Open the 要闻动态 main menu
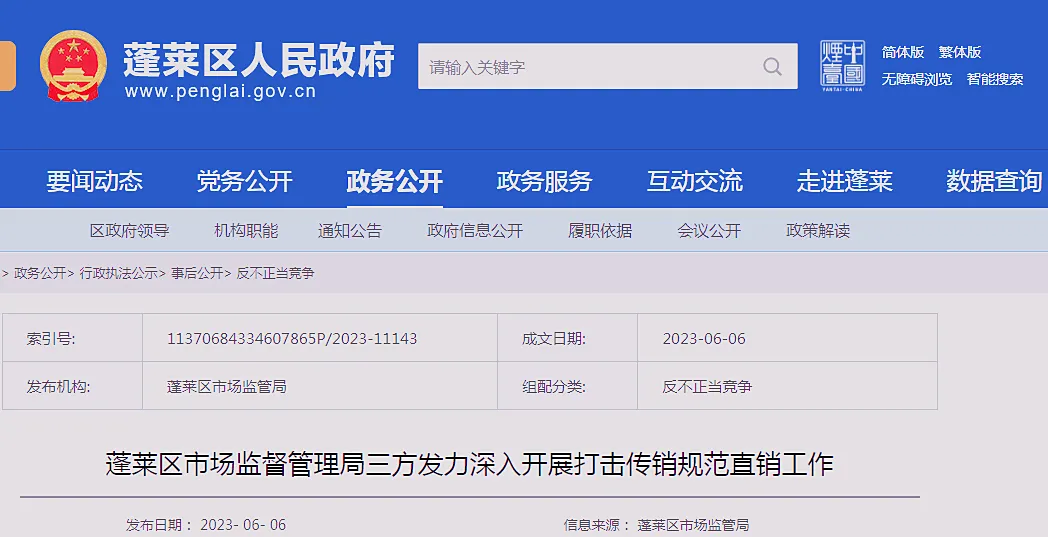Viewport: 1048px width, 537px height. tap(94, 181)
